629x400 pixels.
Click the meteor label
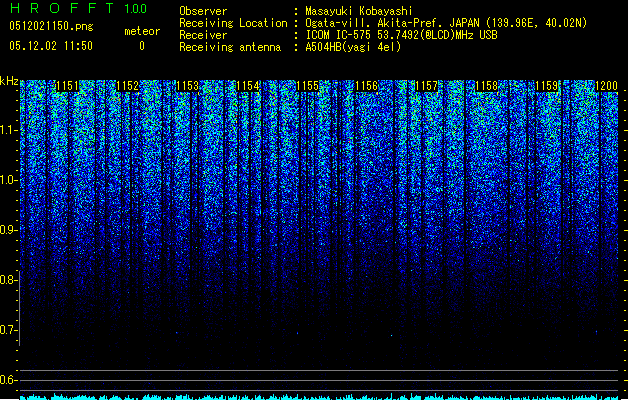coord(142,31)
